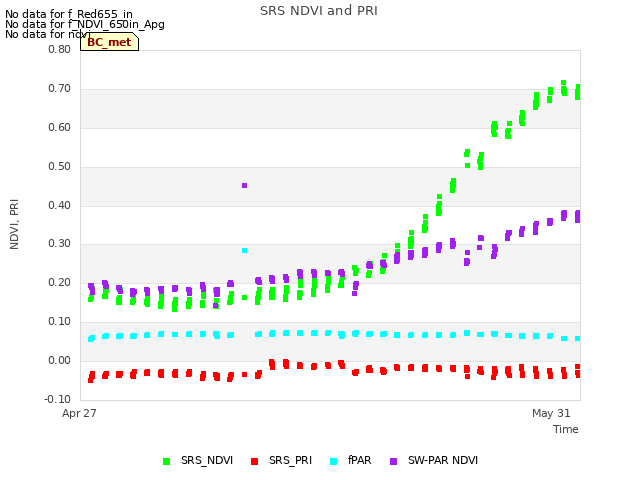Click the isolated cyan outlier point near 0.28
Viewport: 640px width, 480px height.
tap(244, 251)
